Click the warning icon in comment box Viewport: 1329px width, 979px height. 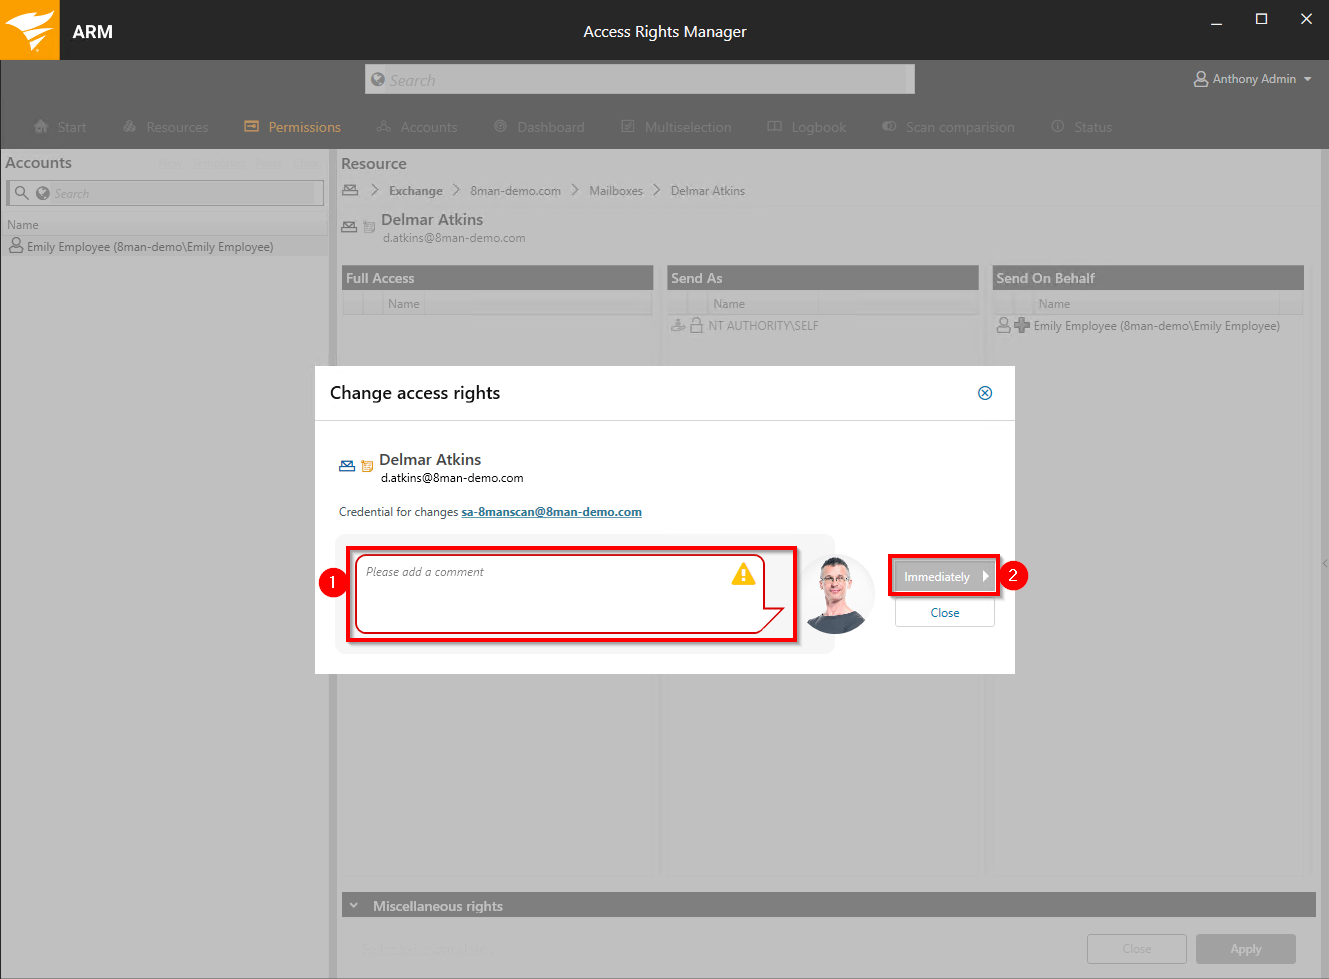coord(743,574)
